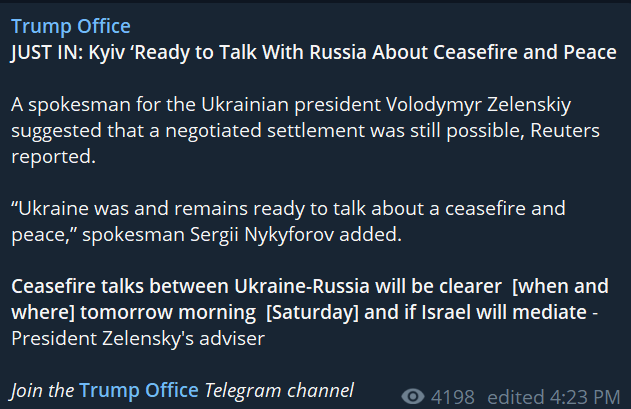The width and height of the screenshot is (631, 409).
Task: Click the italic words Join the
Action: click(x=43, y=389)
